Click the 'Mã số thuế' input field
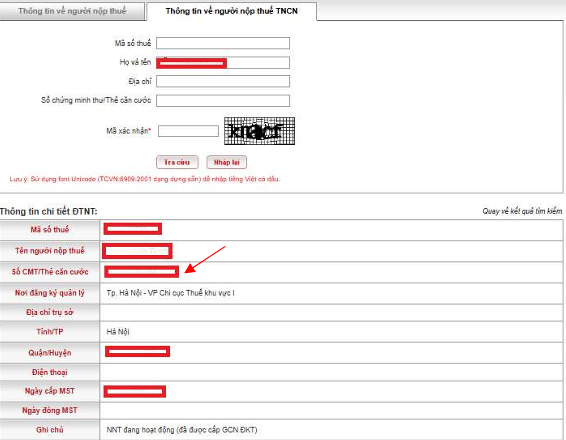Image resolution: width=566 pixels, height=440 pixels. tap(223, 43)
